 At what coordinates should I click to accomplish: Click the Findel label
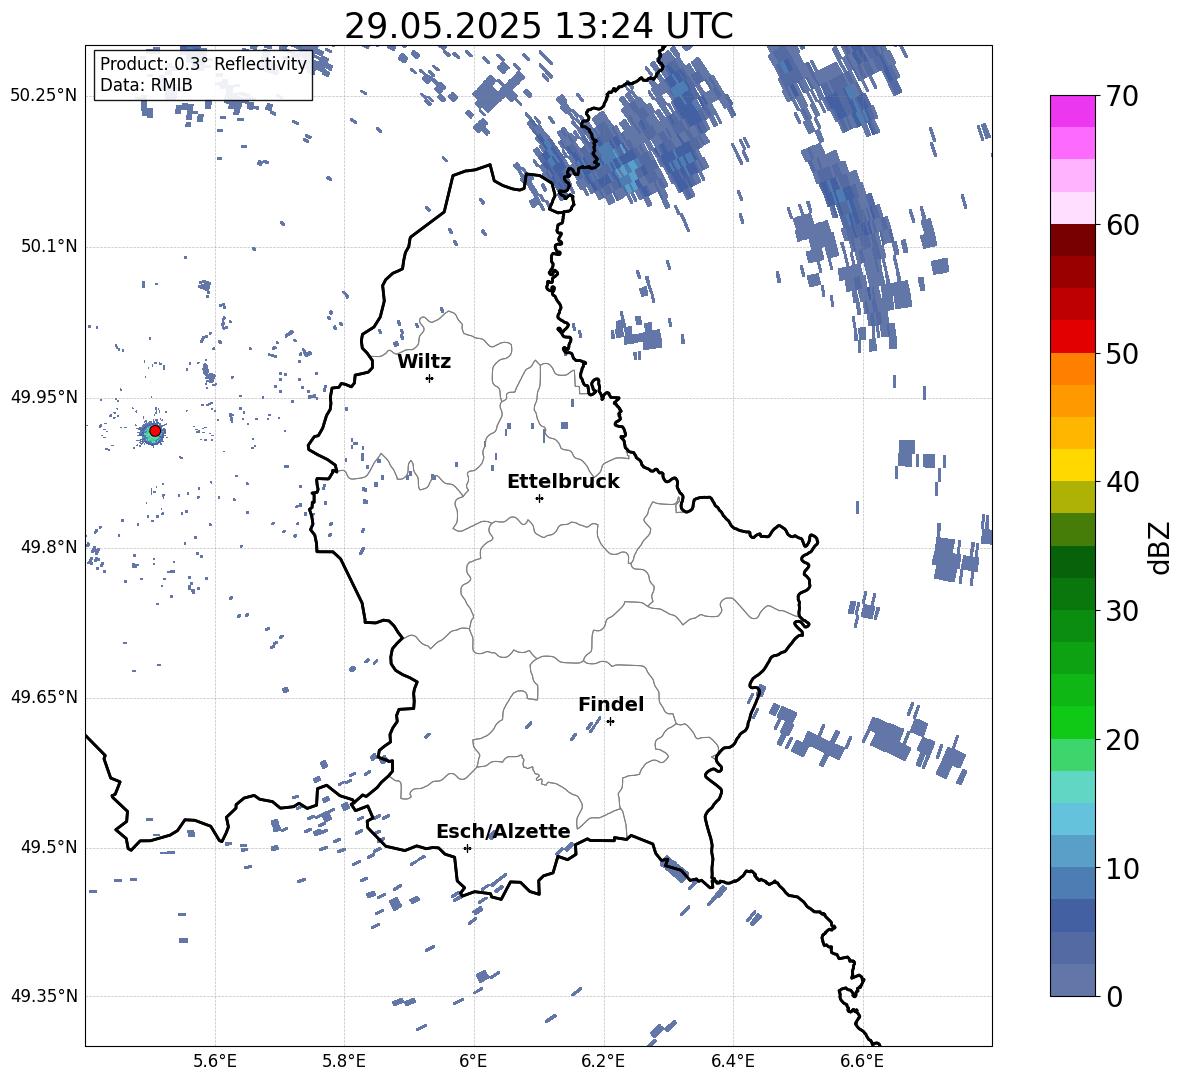click(611, 704)
